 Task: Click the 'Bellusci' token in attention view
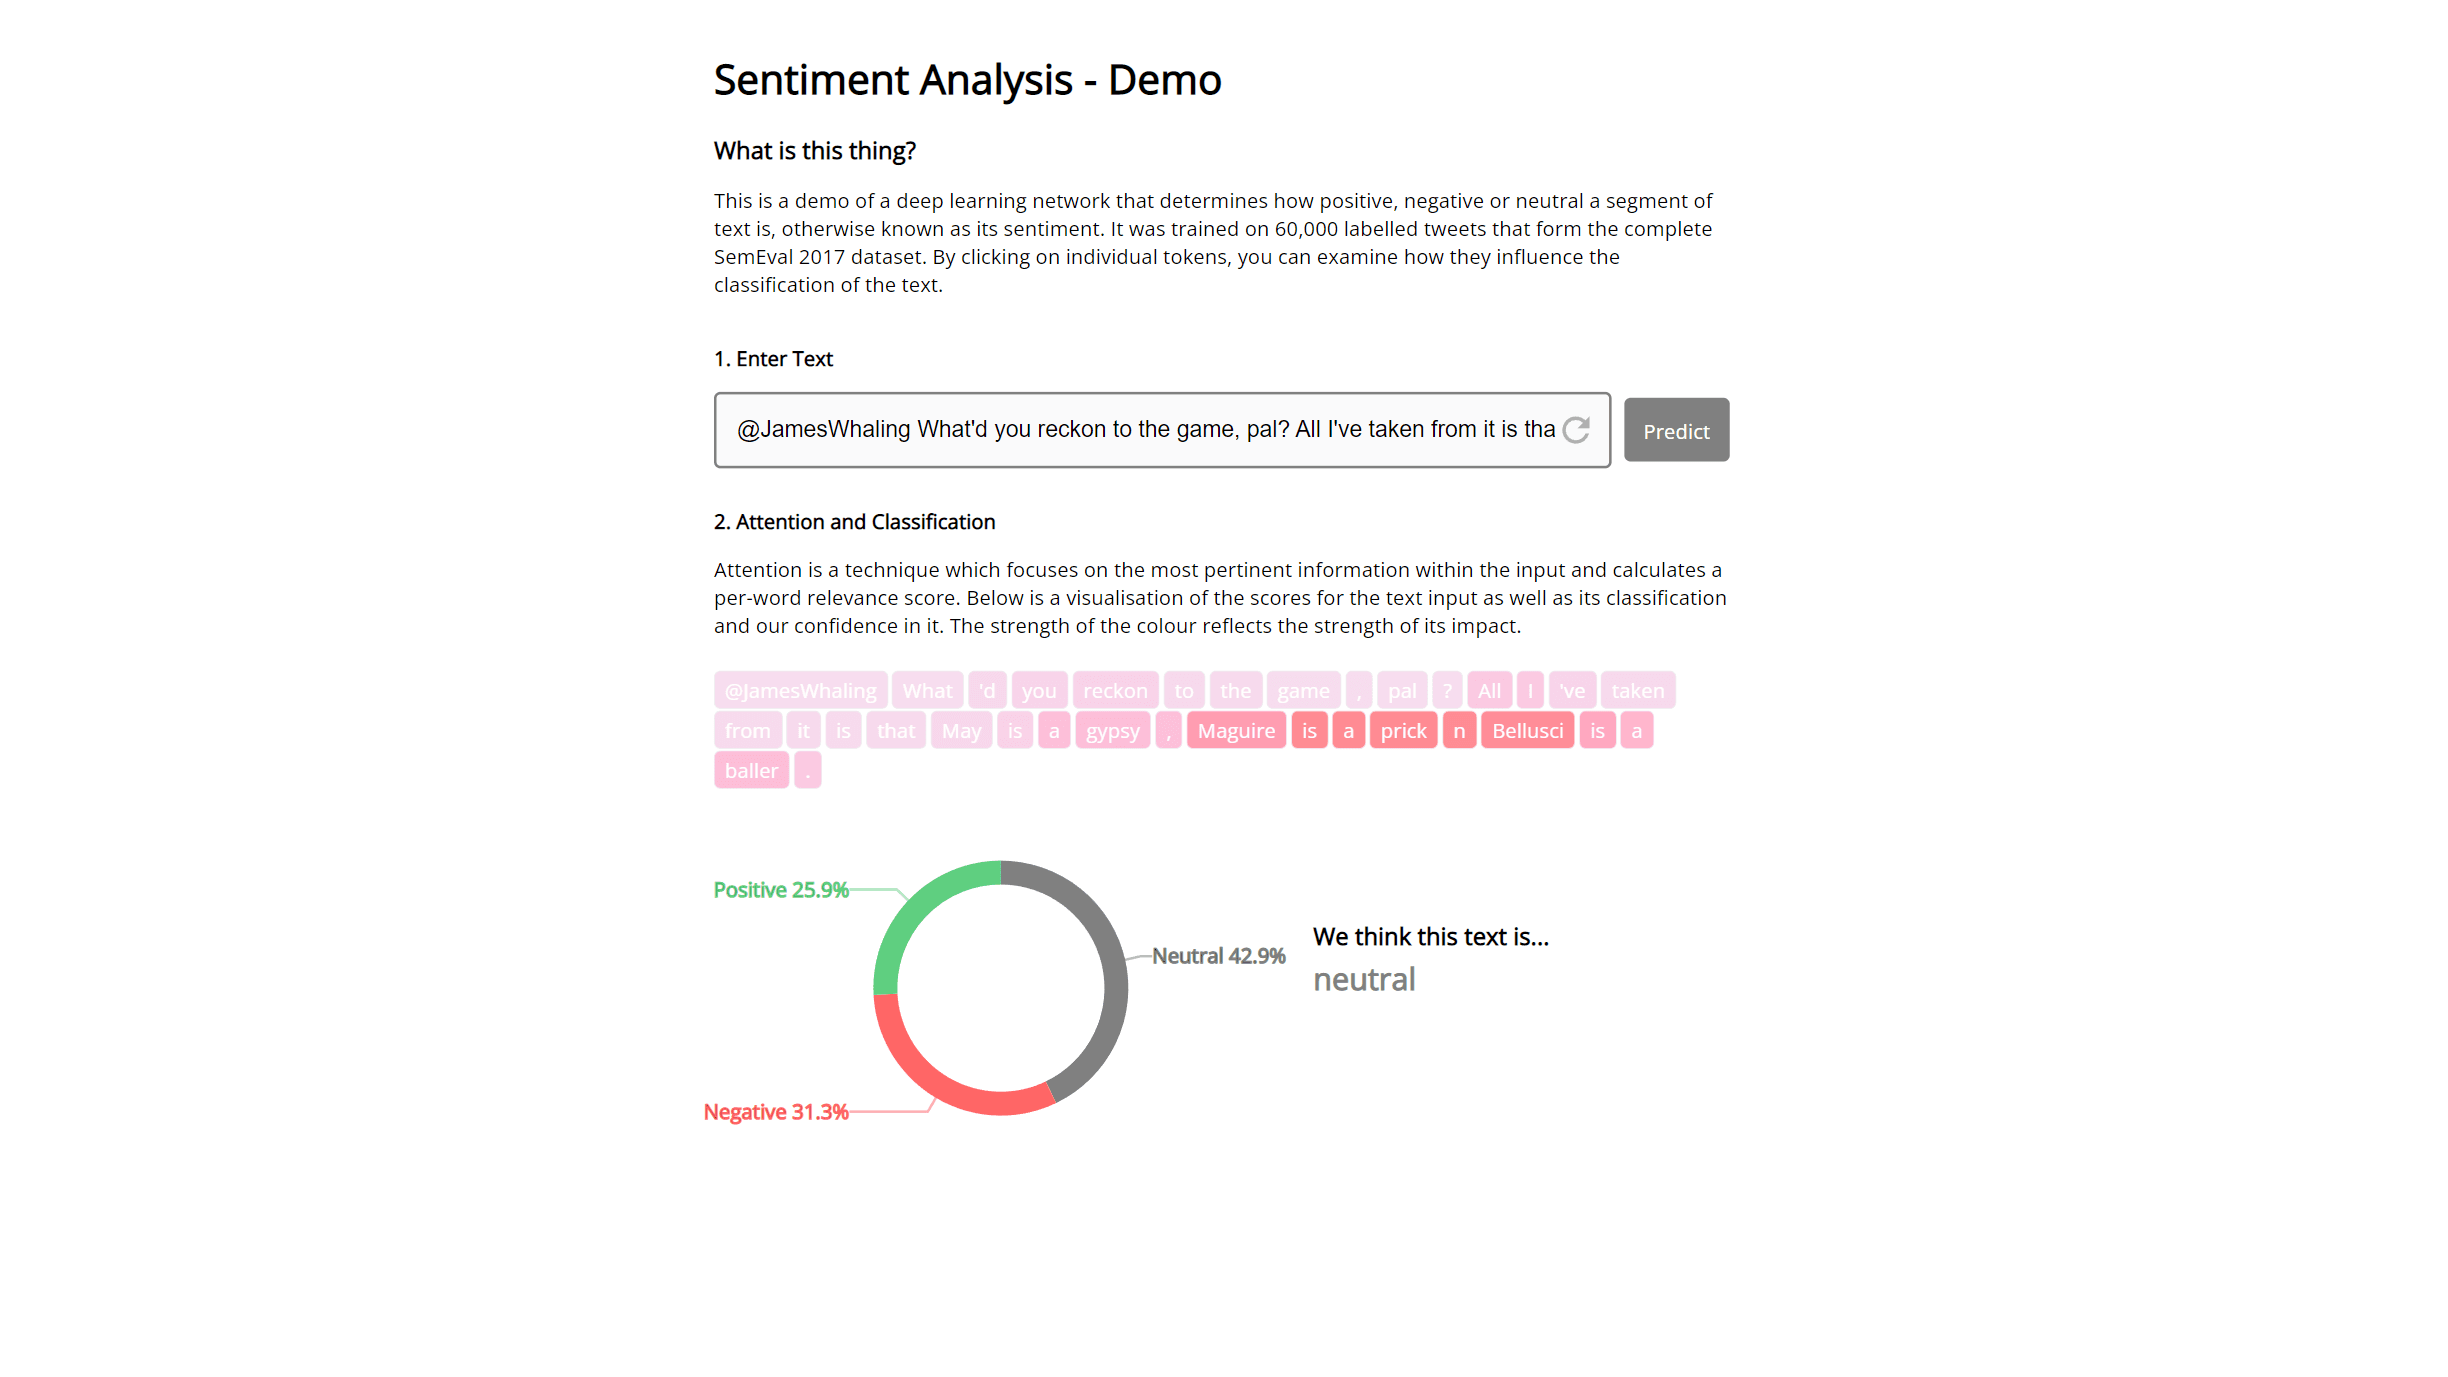[x=1523, y=730]
